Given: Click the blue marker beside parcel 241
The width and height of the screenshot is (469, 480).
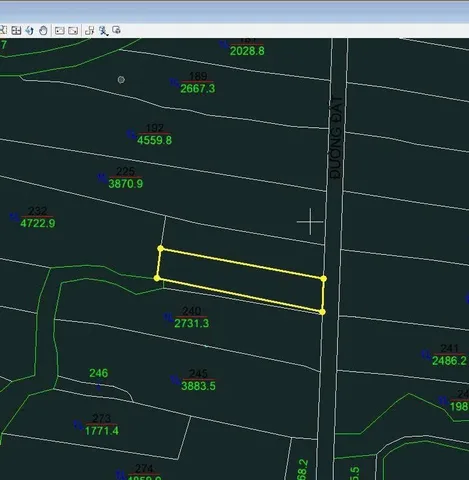Looking at the screenshot, I should pyautogui.click(x=426, y=354).
